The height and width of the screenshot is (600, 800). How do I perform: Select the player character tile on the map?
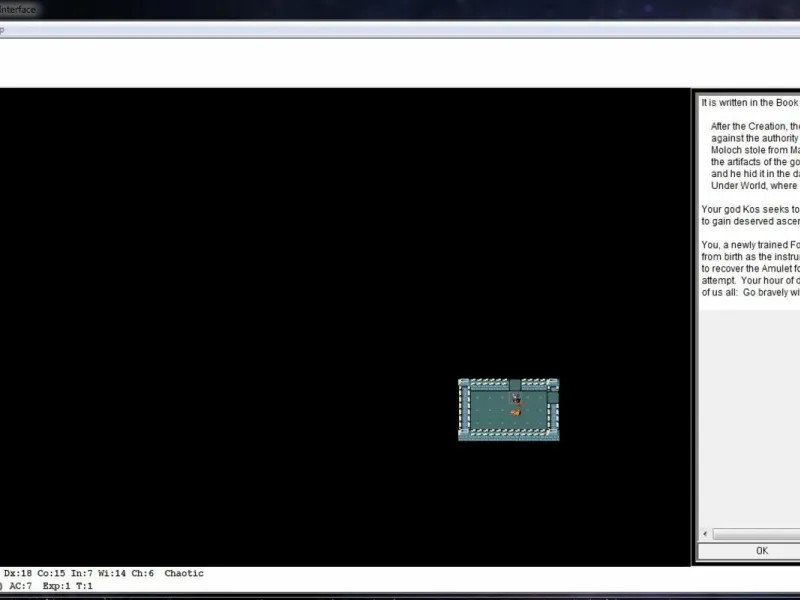click(x=515, y=398)
